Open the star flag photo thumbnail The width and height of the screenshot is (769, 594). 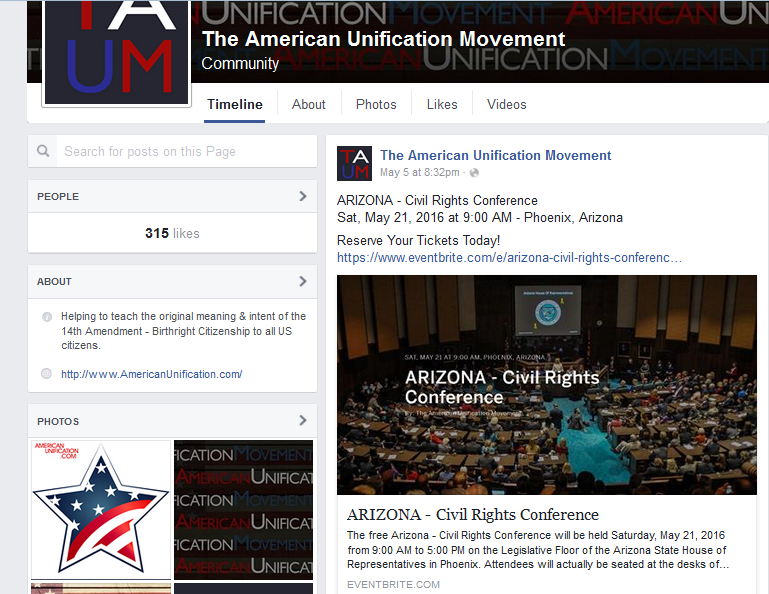[101, 509]
